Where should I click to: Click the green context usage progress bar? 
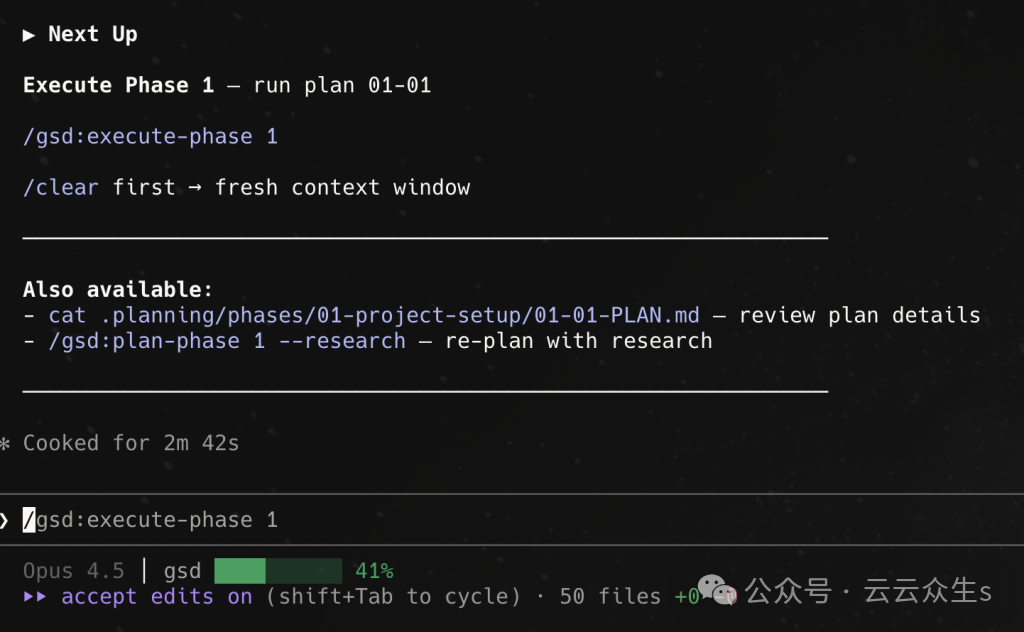pyautogui.click(x=278, y=571)
